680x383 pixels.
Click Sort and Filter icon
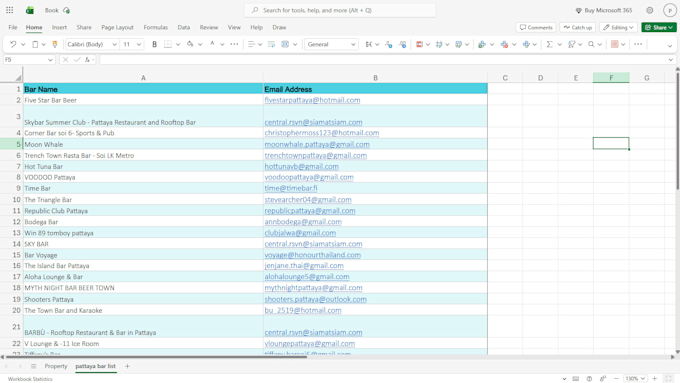572,44
